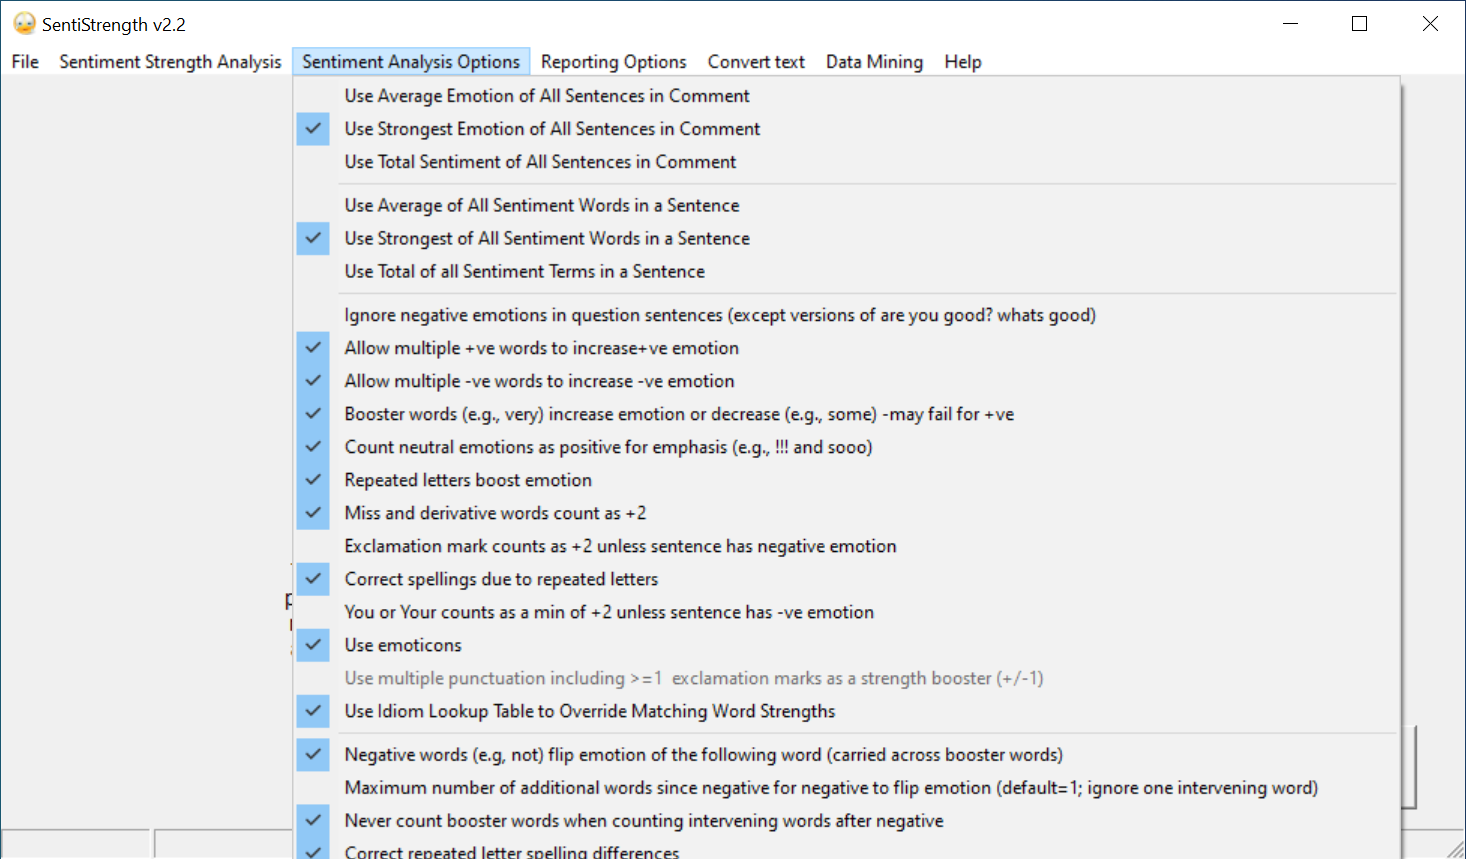Image resolution: width=1466 pixels, height=859 pixels.
Task: Open Sentiment Strength Analysis menu
Action: (x=170, y=62)
